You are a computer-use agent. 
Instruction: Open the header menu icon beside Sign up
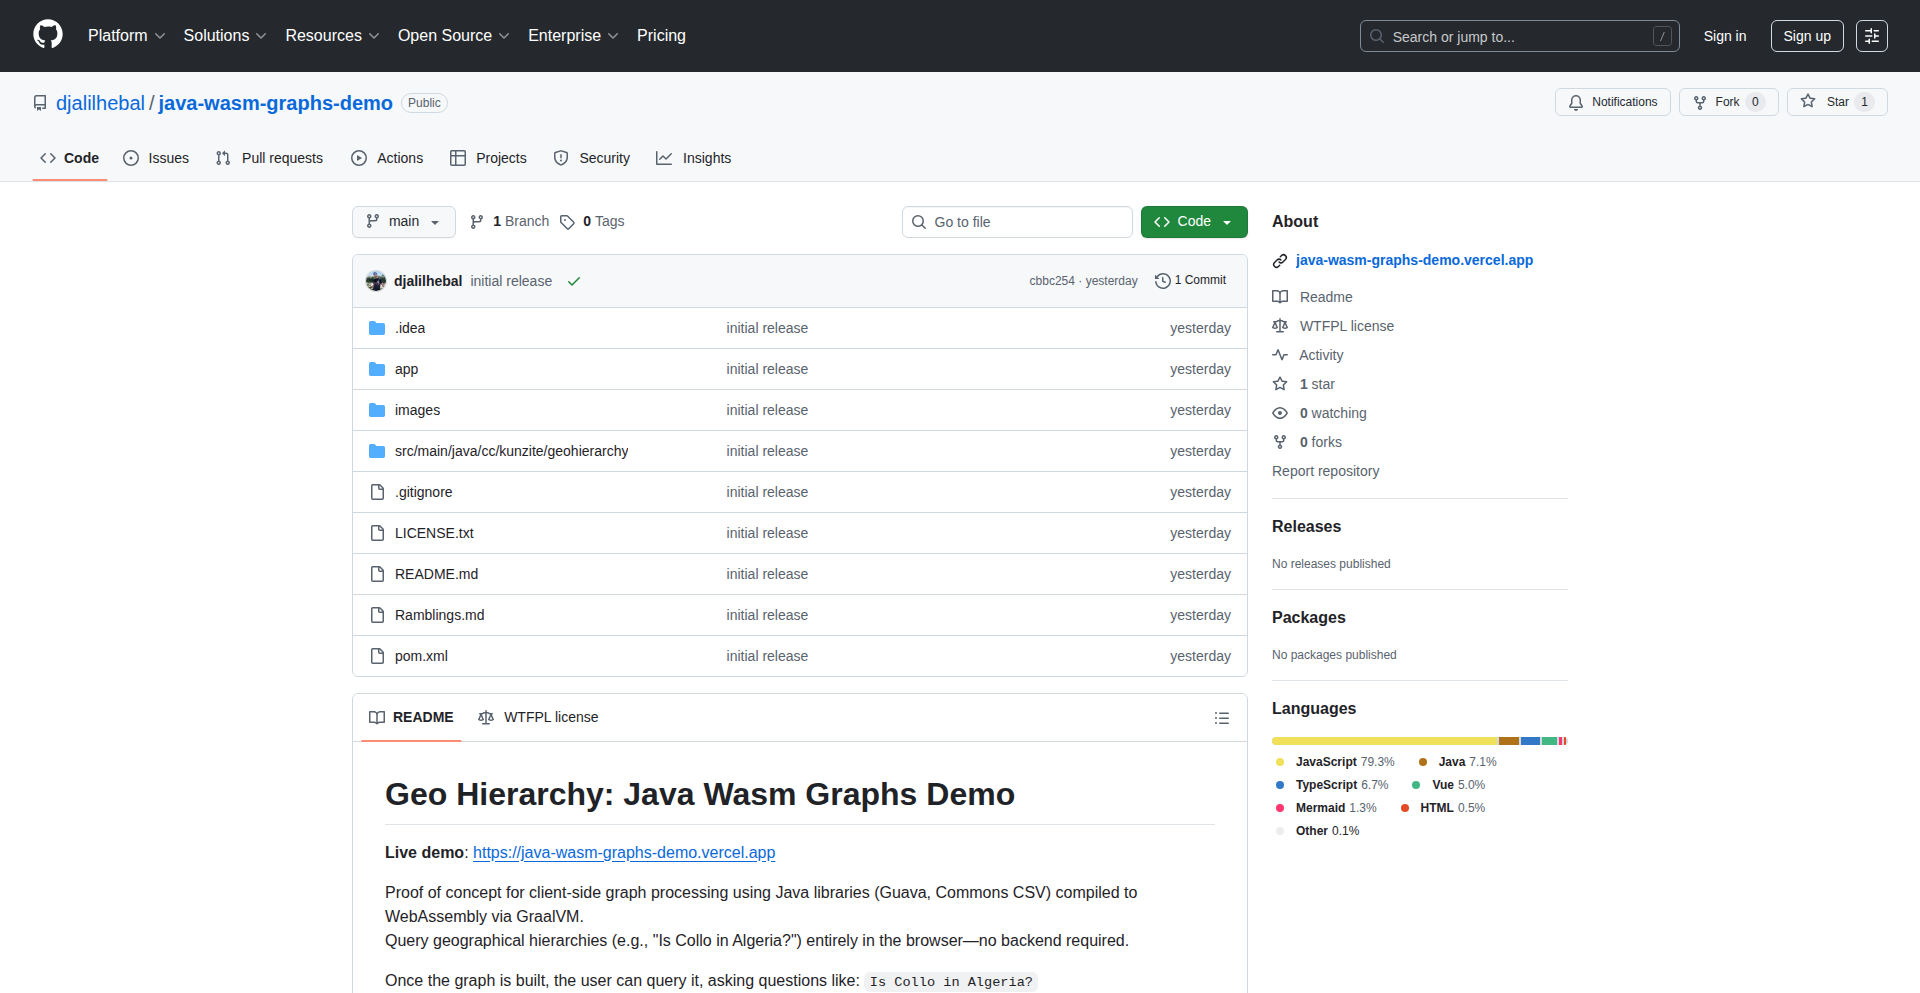(1871, 36)
